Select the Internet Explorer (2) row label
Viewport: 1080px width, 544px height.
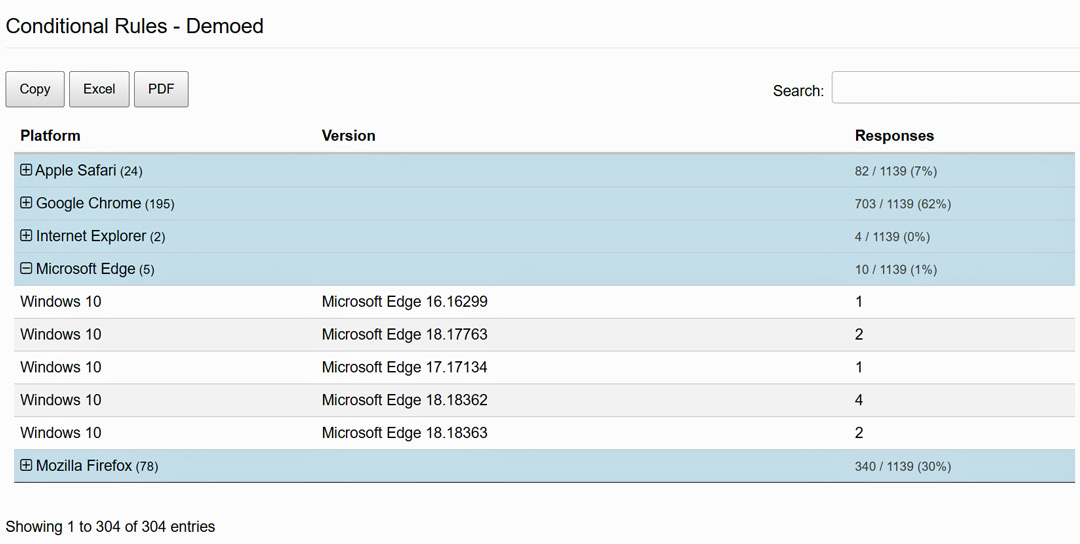point(101,236)
